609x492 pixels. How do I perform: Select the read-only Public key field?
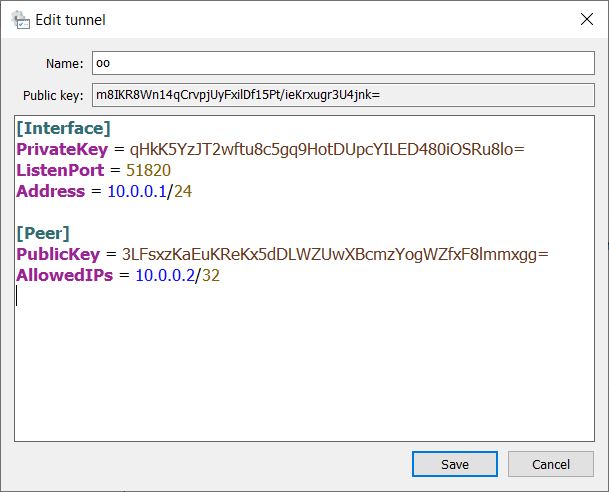(342, 96)
